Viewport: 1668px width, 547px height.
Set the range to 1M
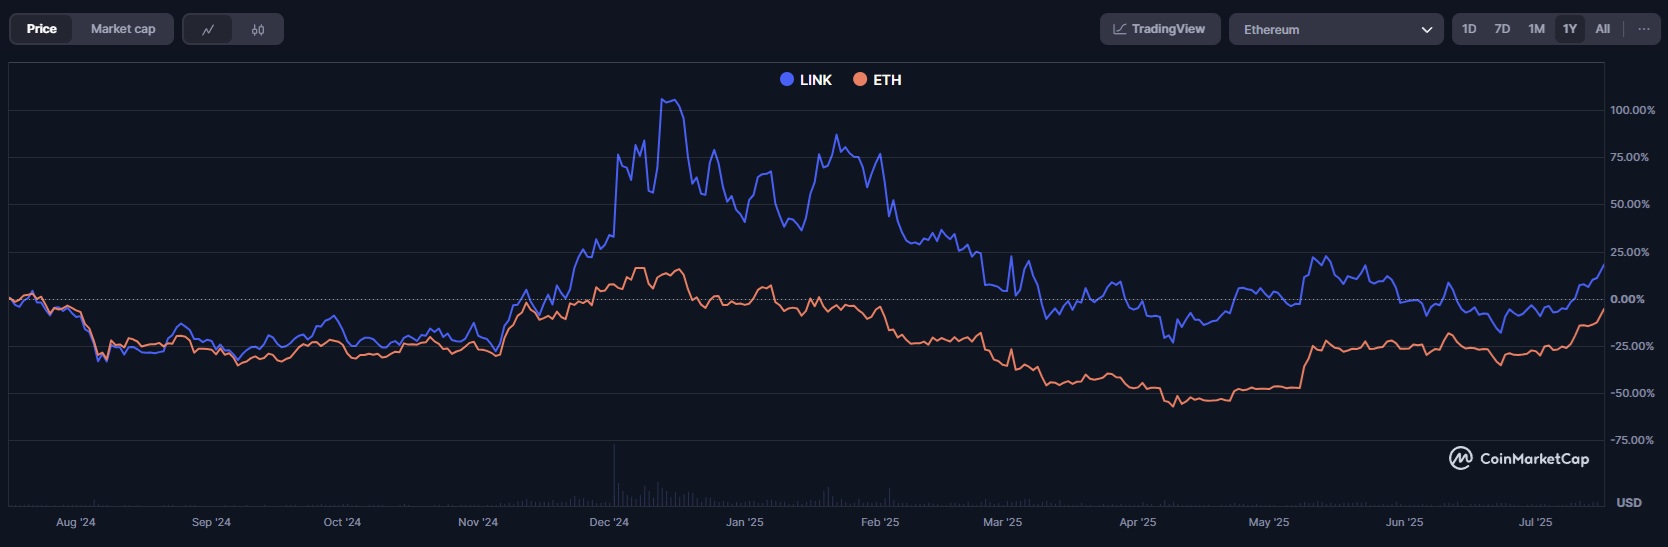[x=1536, y=29]
